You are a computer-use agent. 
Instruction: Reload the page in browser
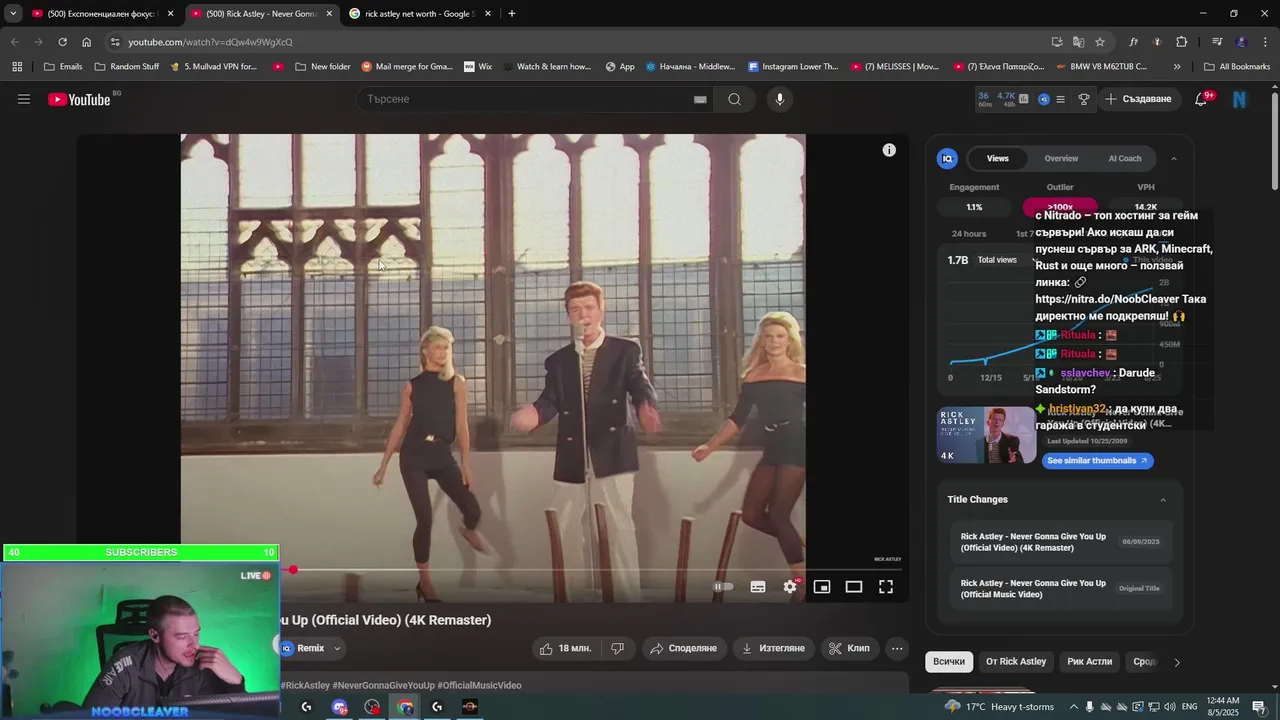pos(62,42)
